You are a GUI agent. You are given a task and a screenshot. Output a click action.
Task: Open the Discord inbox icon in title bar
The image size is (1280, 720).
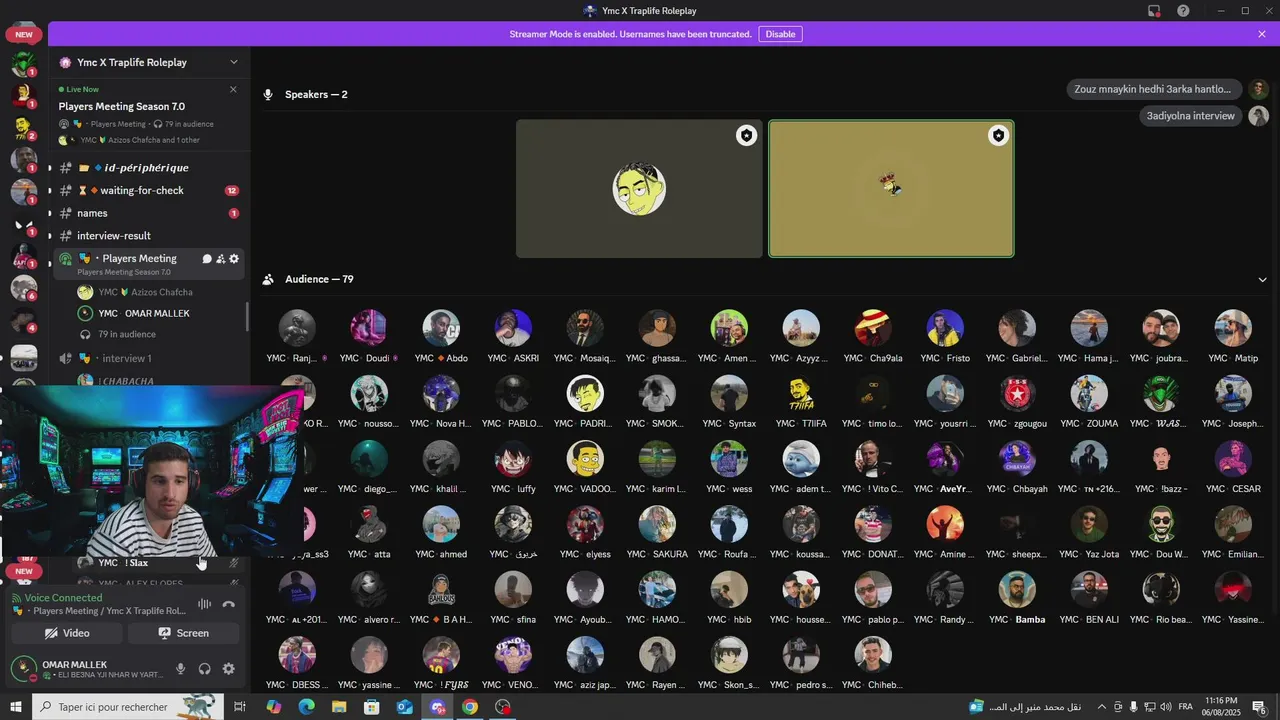coord(1154,11)
